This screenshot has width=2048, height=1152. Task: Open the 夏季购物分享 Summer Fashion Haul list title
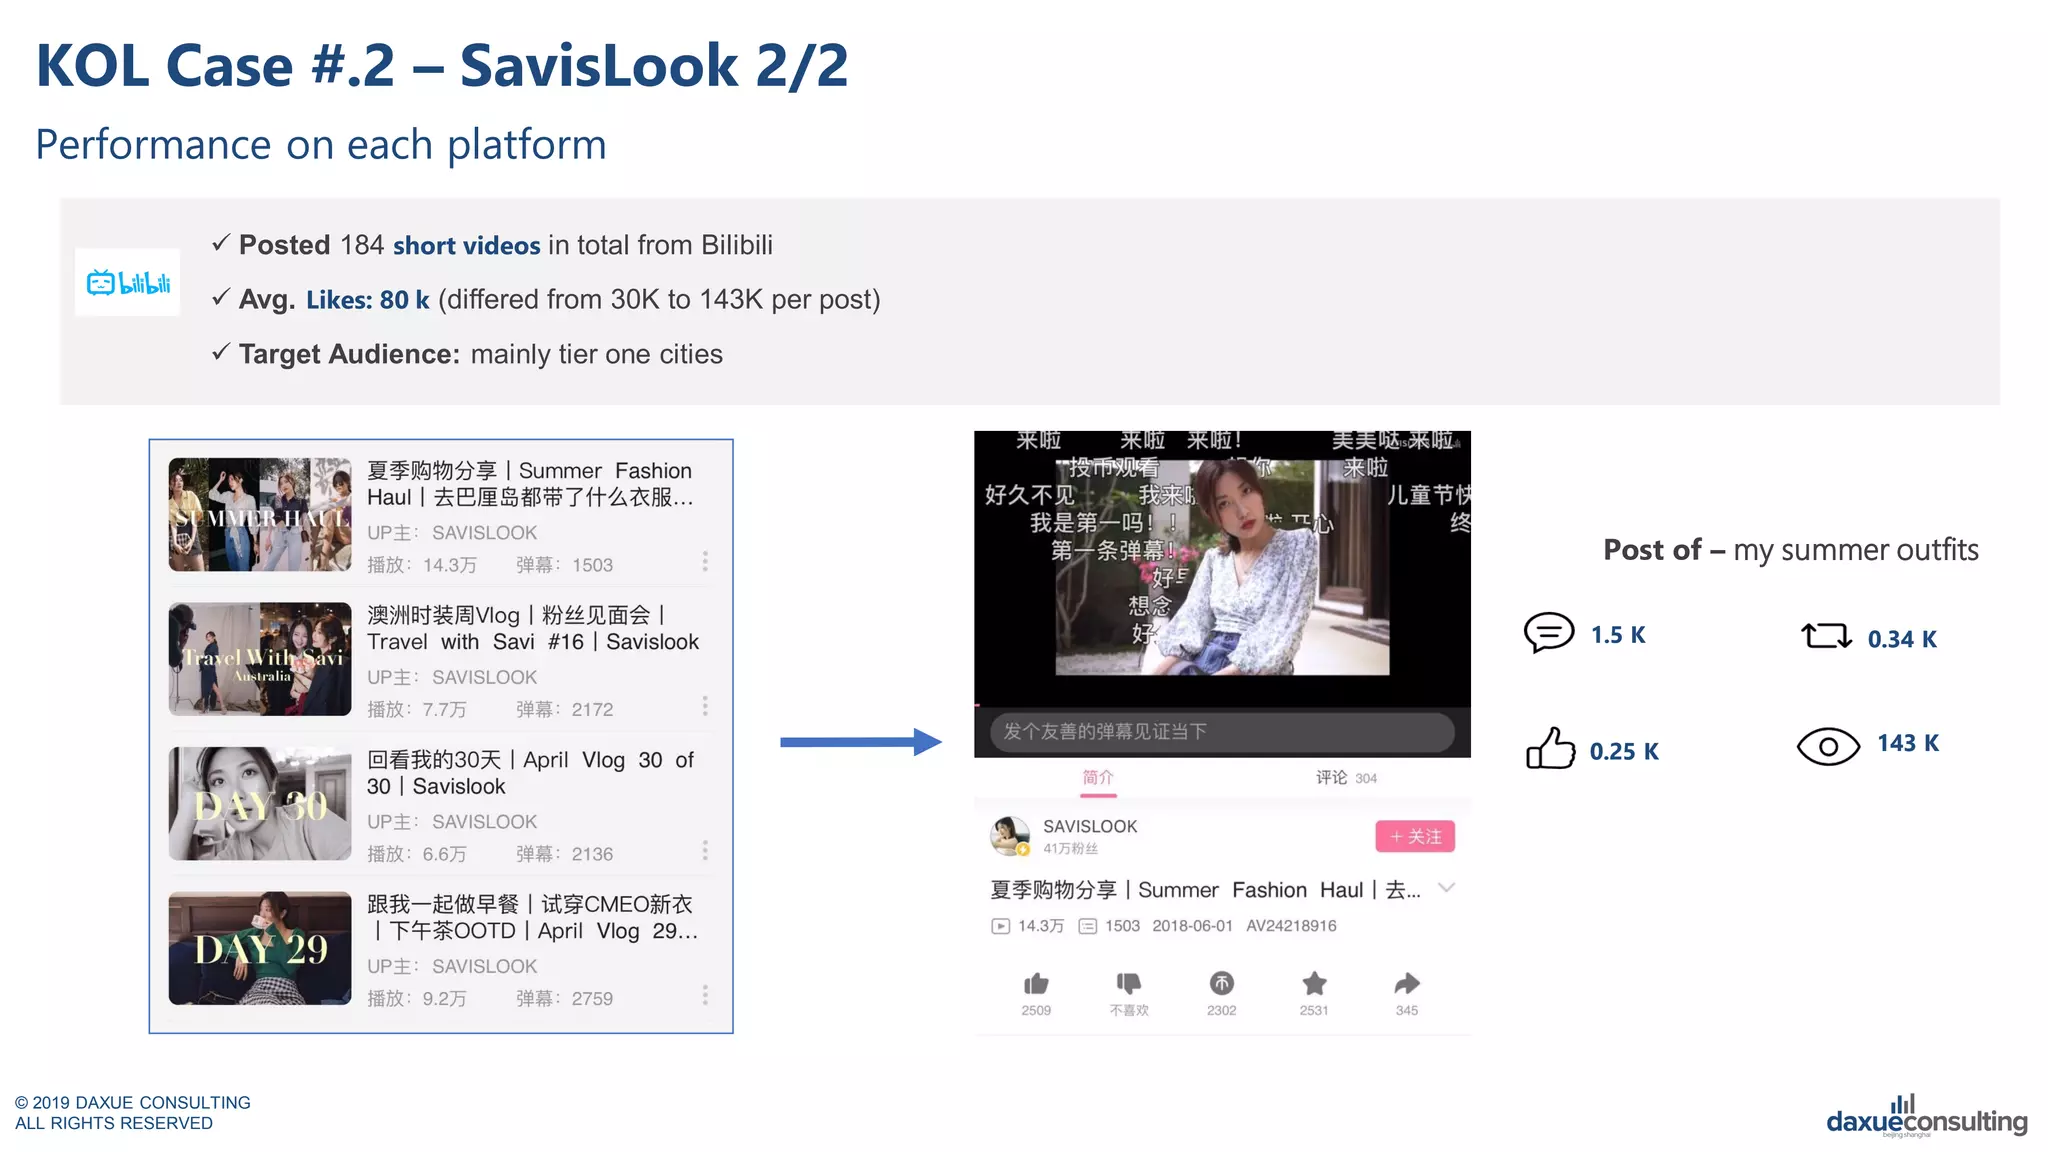point(530,484)
